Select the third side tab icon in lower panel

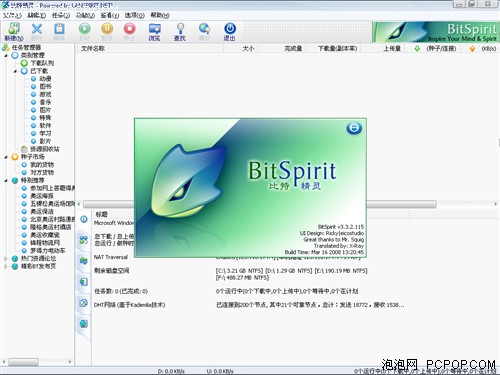click(x=84, y=261)
